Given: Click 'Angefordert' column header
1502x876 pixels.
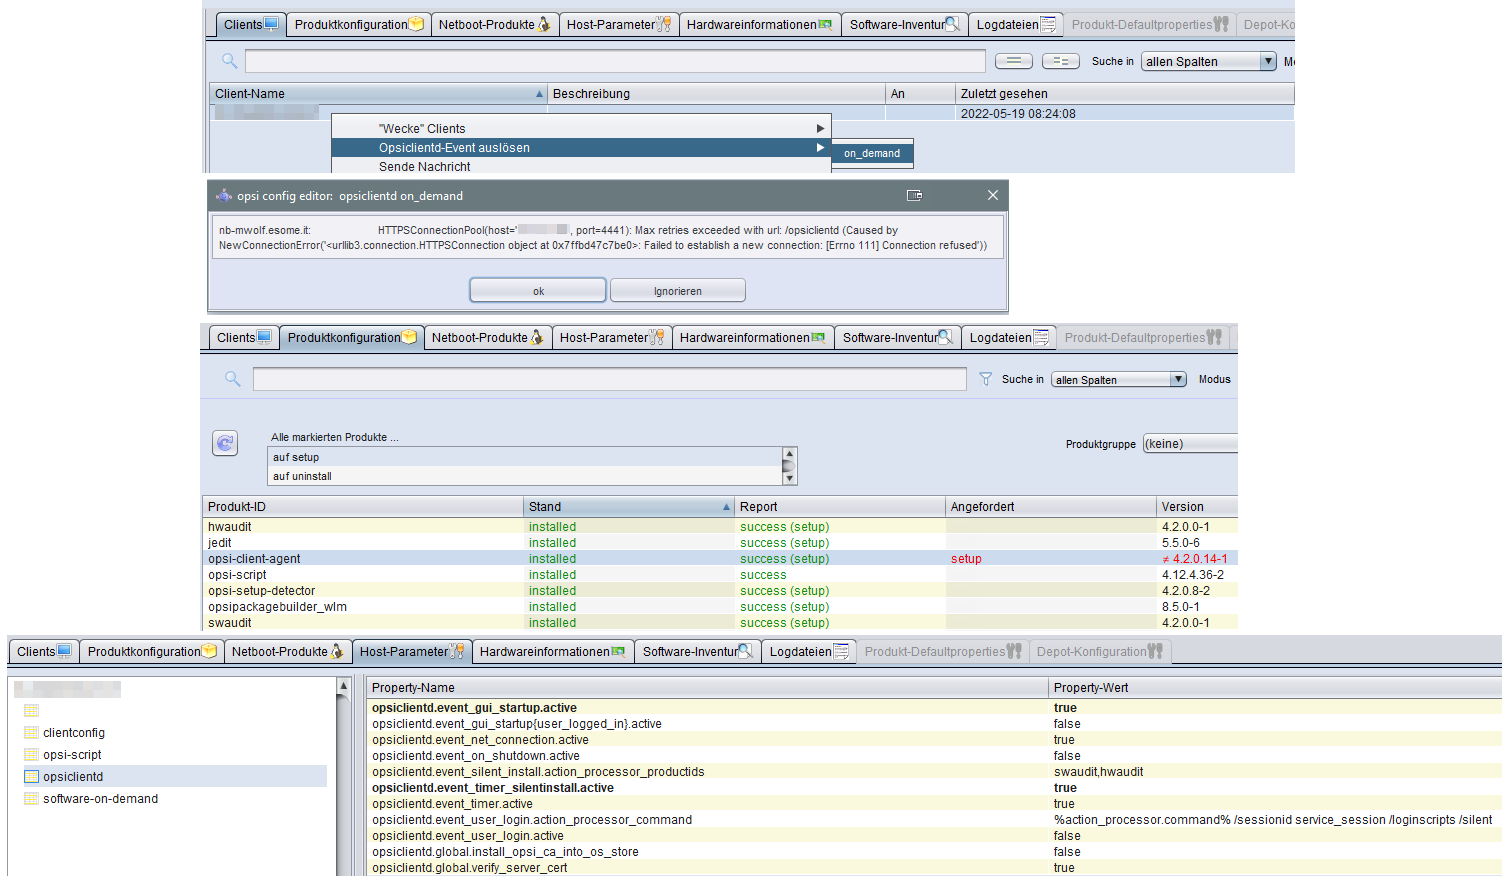Looking at the screenshot, I should point(1050,507).
